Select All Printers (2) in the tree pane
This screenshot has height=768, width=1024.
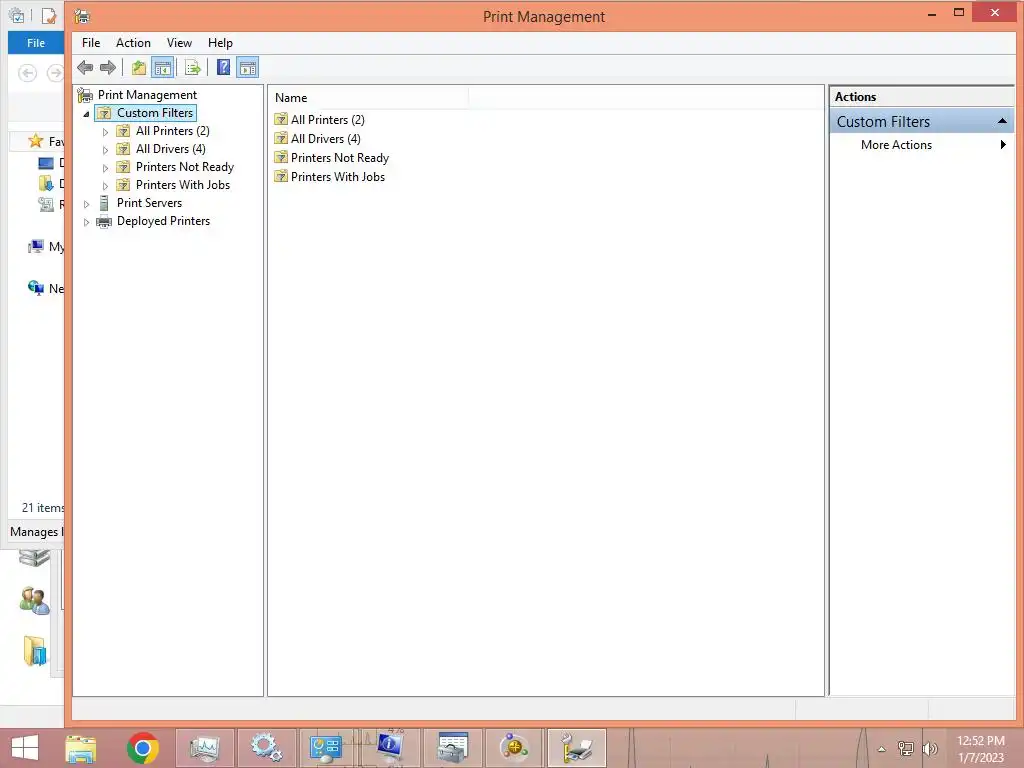(x=172, y=131)
